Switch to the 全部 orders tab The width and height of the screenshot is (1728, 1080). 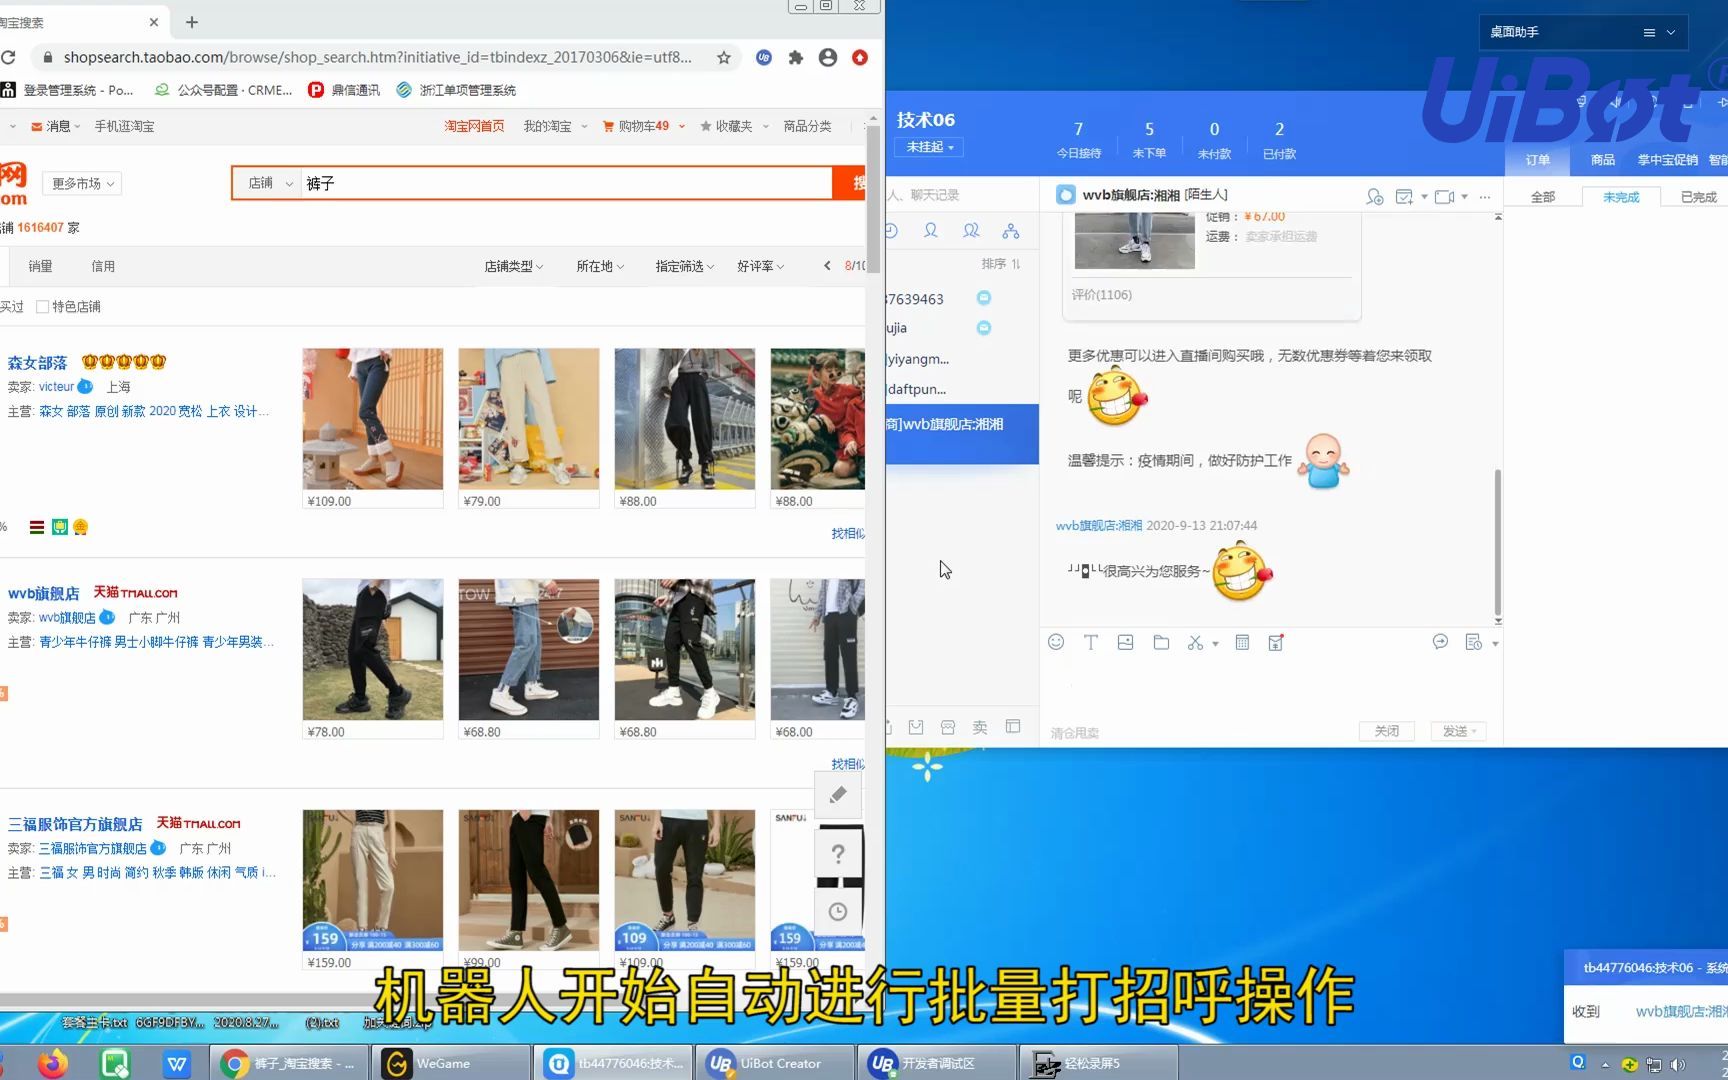click(1542, 197)
